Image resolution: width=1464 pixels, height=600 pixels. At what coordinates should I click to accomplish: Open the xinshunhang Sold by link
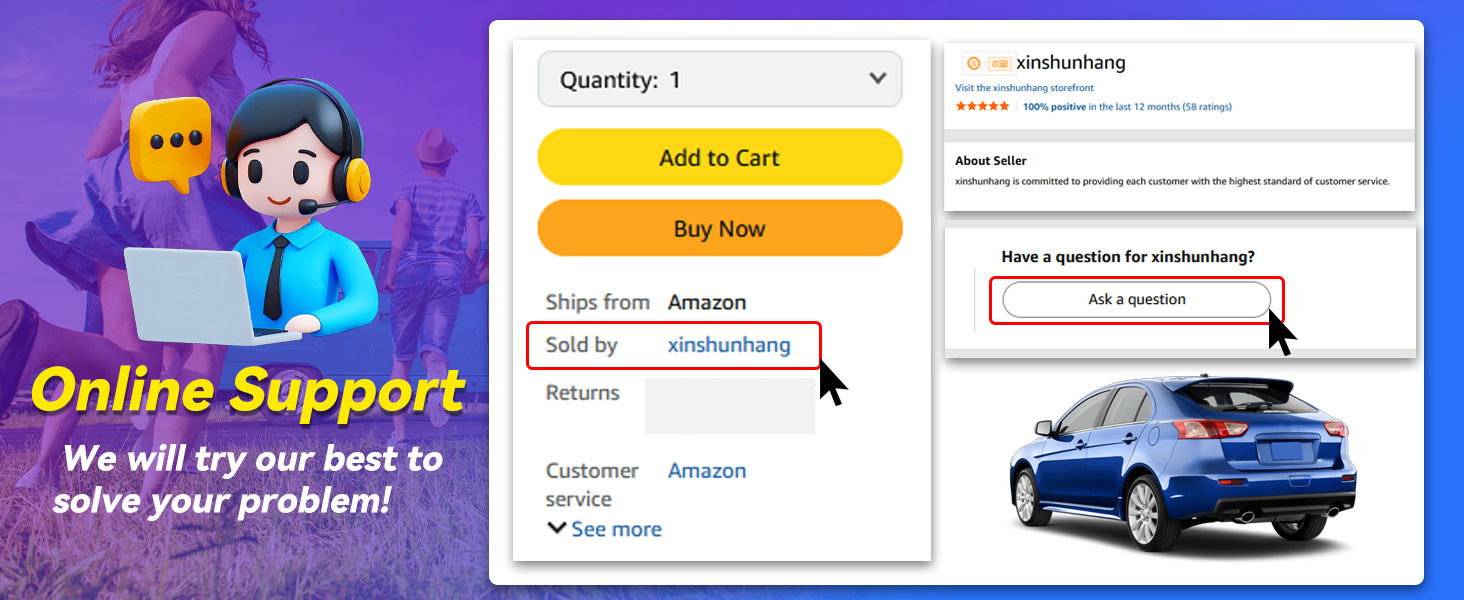tap(728, 345)
